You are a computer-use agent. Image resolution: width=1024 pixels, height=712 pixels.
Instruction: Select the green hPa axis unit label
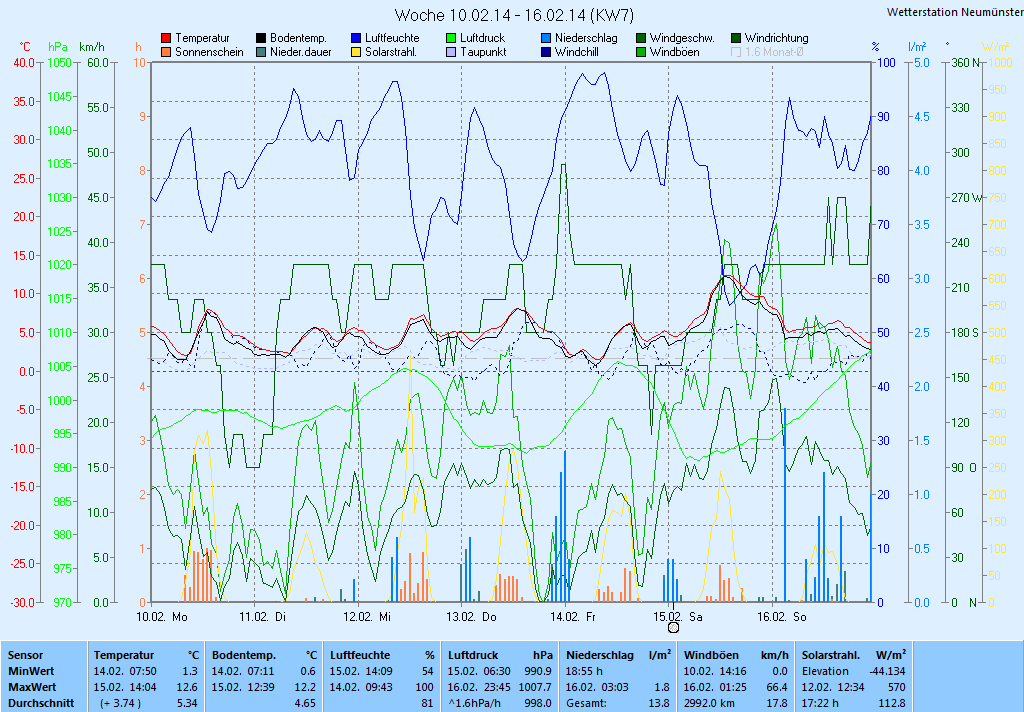58,47
